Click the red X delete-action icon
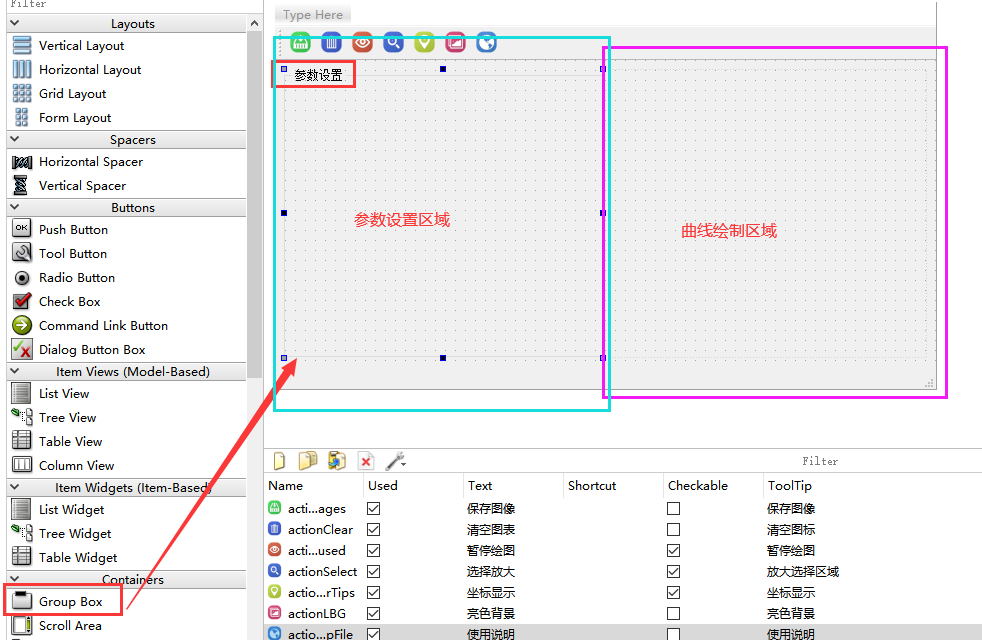Screen dimensions: 982x640 [364, 460]
